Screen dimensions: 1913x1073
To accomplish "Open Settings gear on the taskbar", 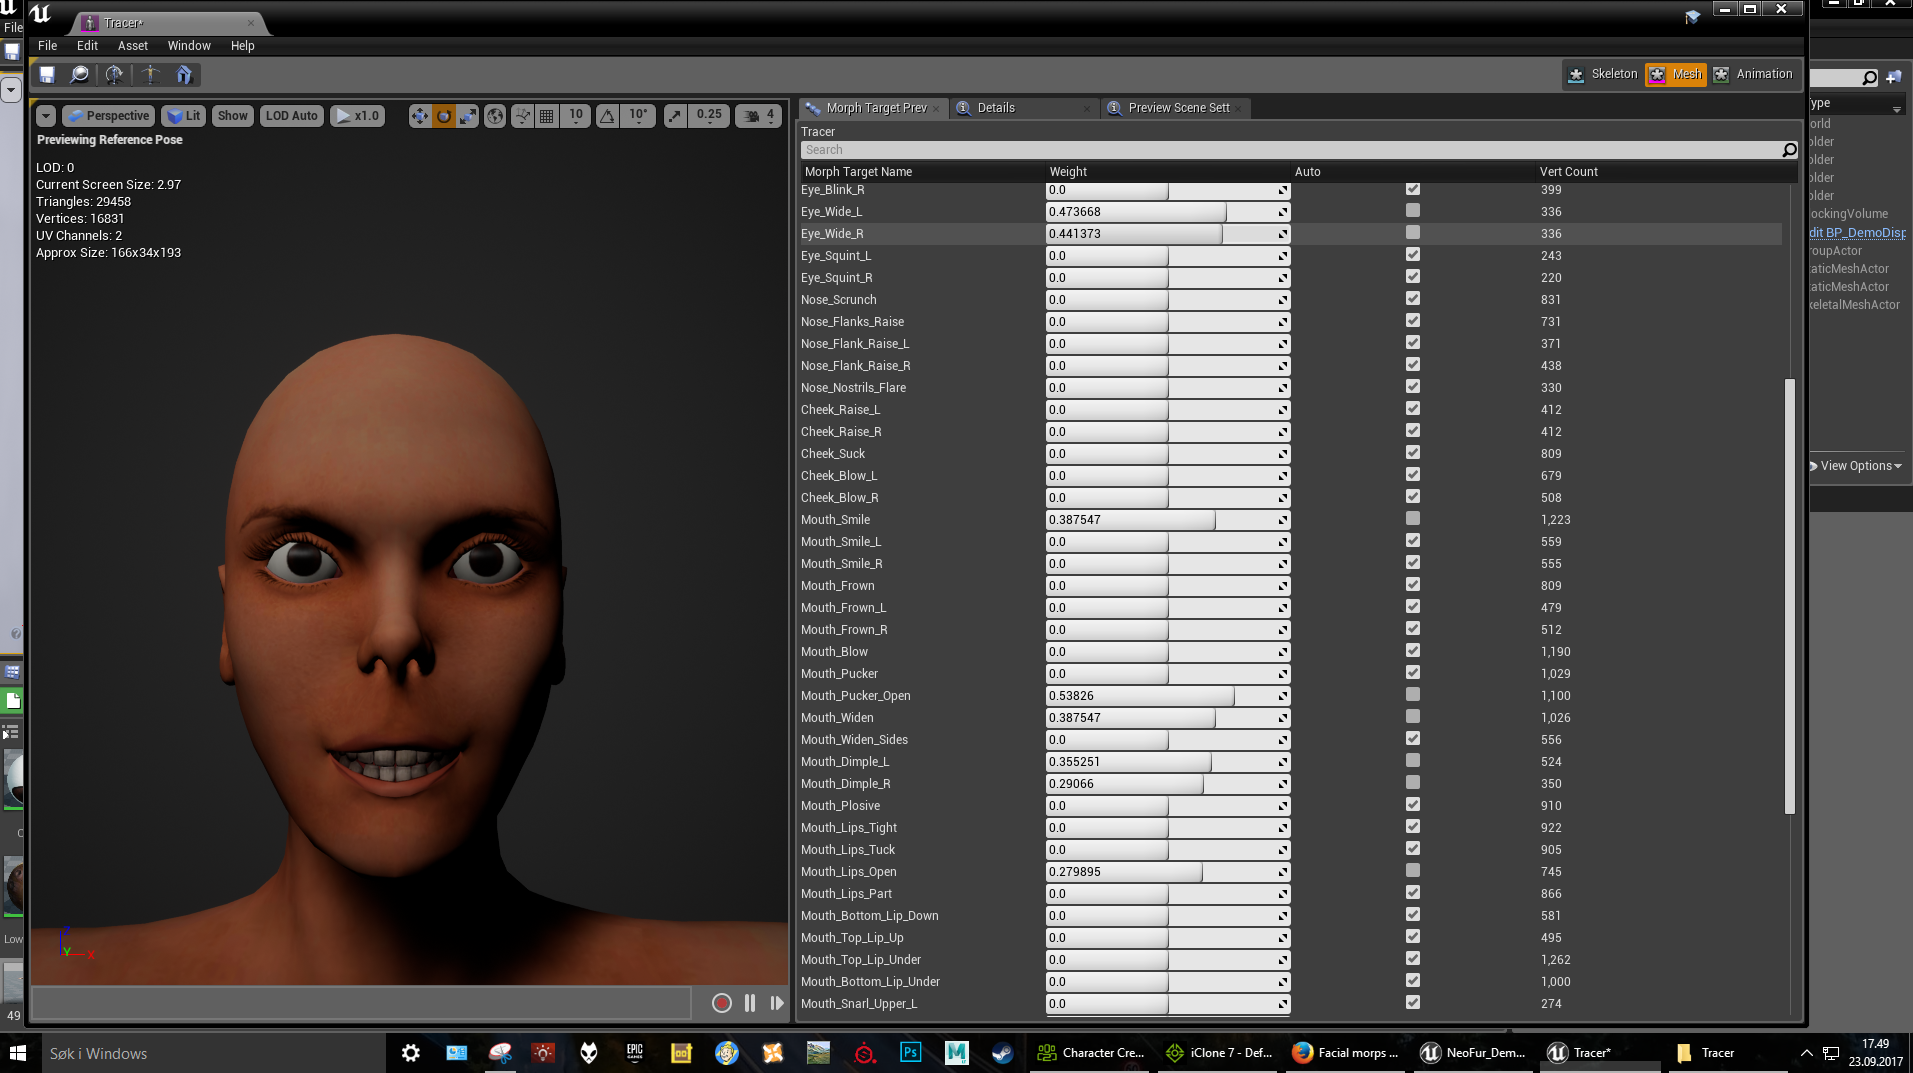I will [x=410, y=1052].
